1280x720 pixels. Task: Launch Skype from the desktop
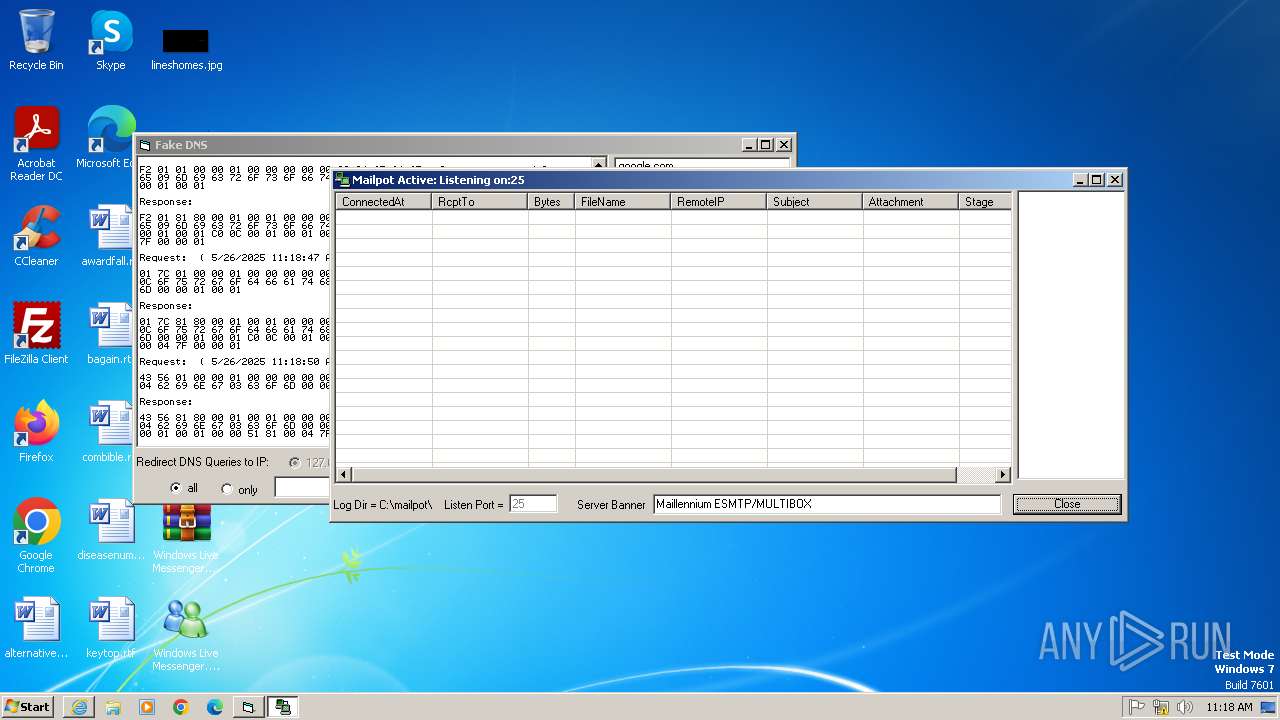point(110,40)
